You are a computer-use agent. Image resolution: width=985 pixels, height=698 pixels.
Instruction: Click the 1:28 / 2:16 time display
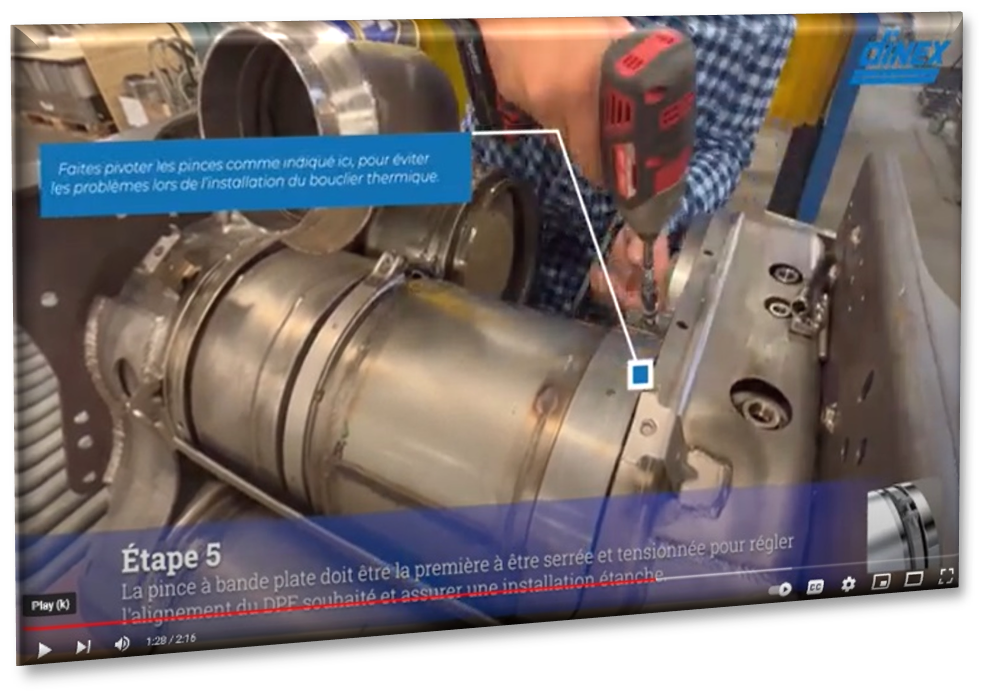click(x=171, y=640)
